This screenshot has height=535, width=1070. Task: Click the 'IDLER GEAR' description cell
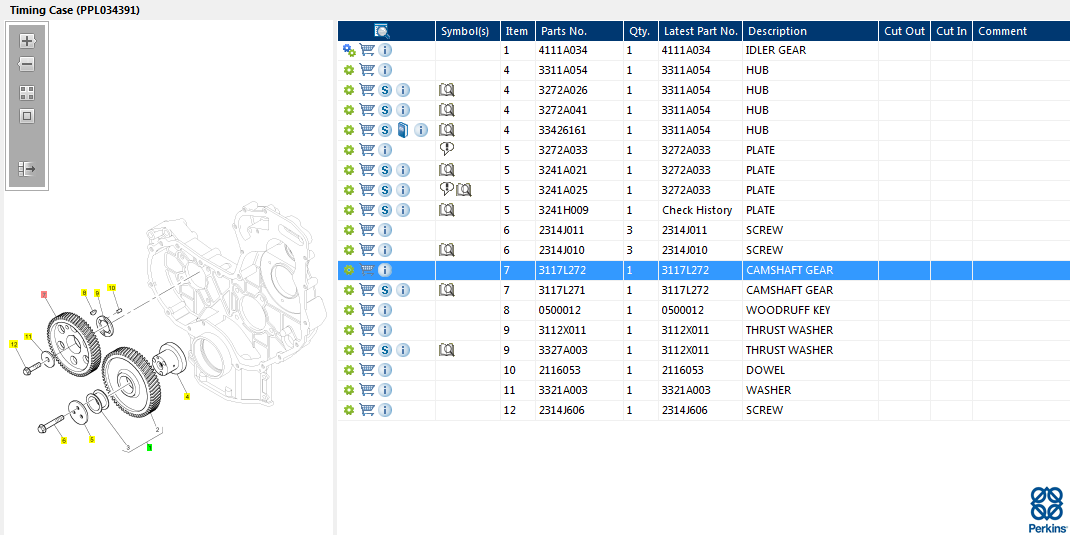coord(776,50)
